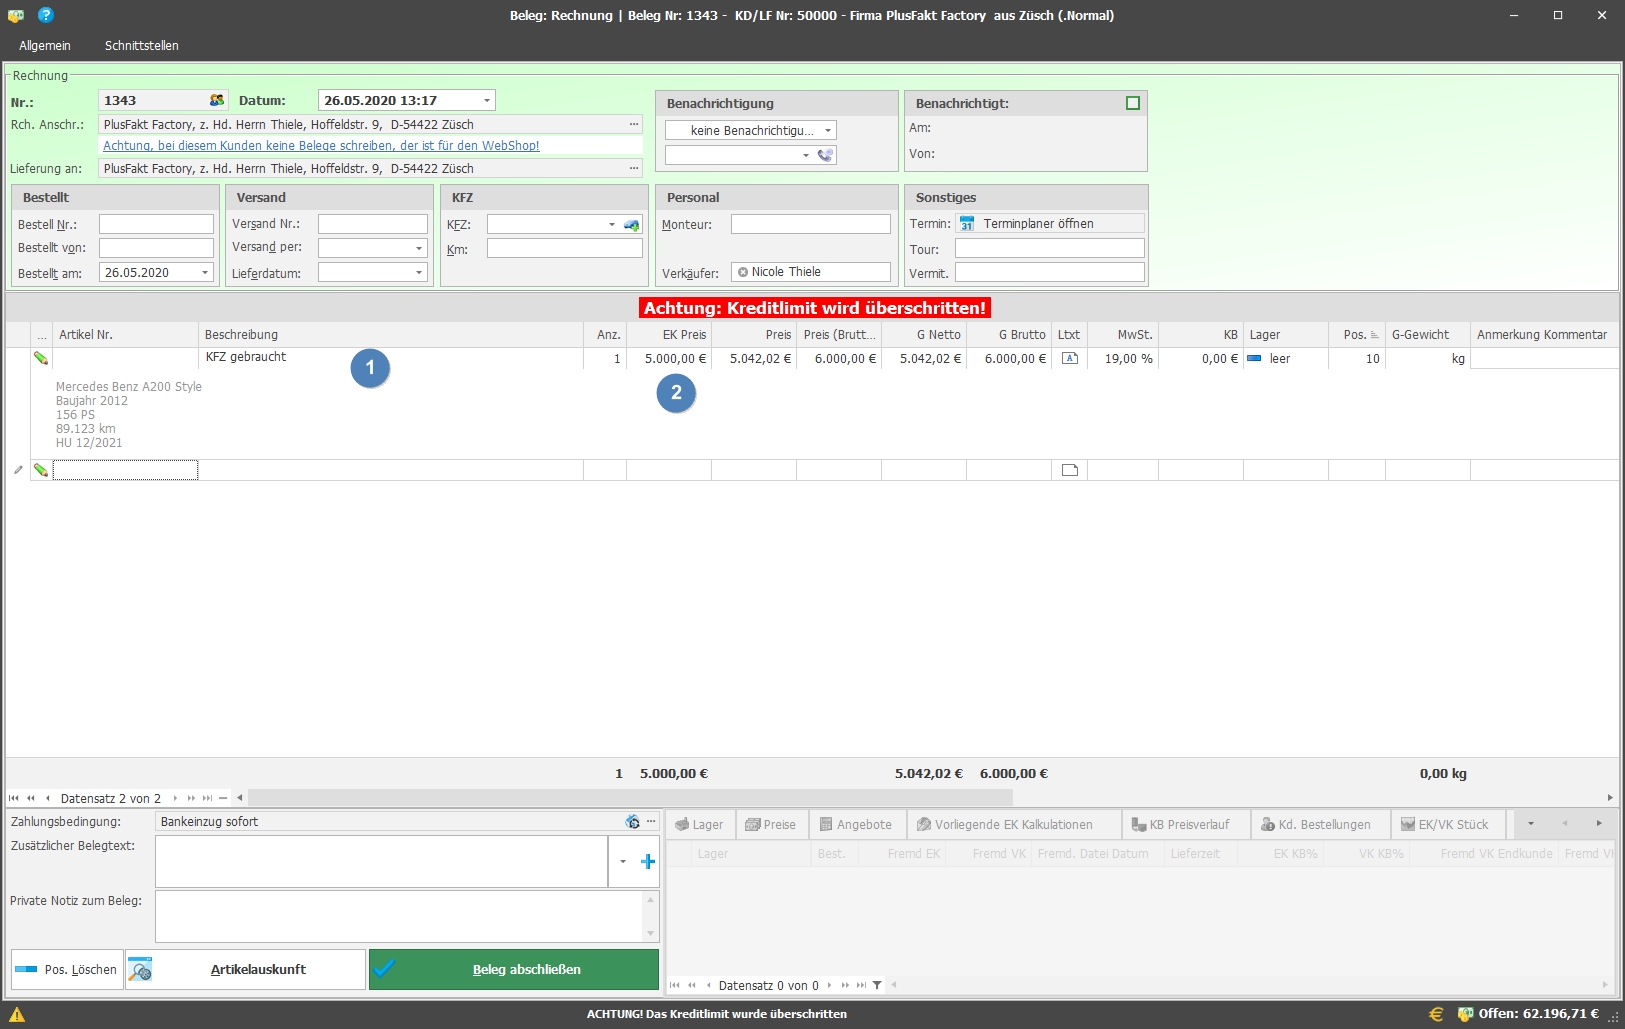Image resolution: width=1625 pixels, height=1029 pixels.
Task: Open the Lieferdatum dropdown
Action: (x=419, y=272)
